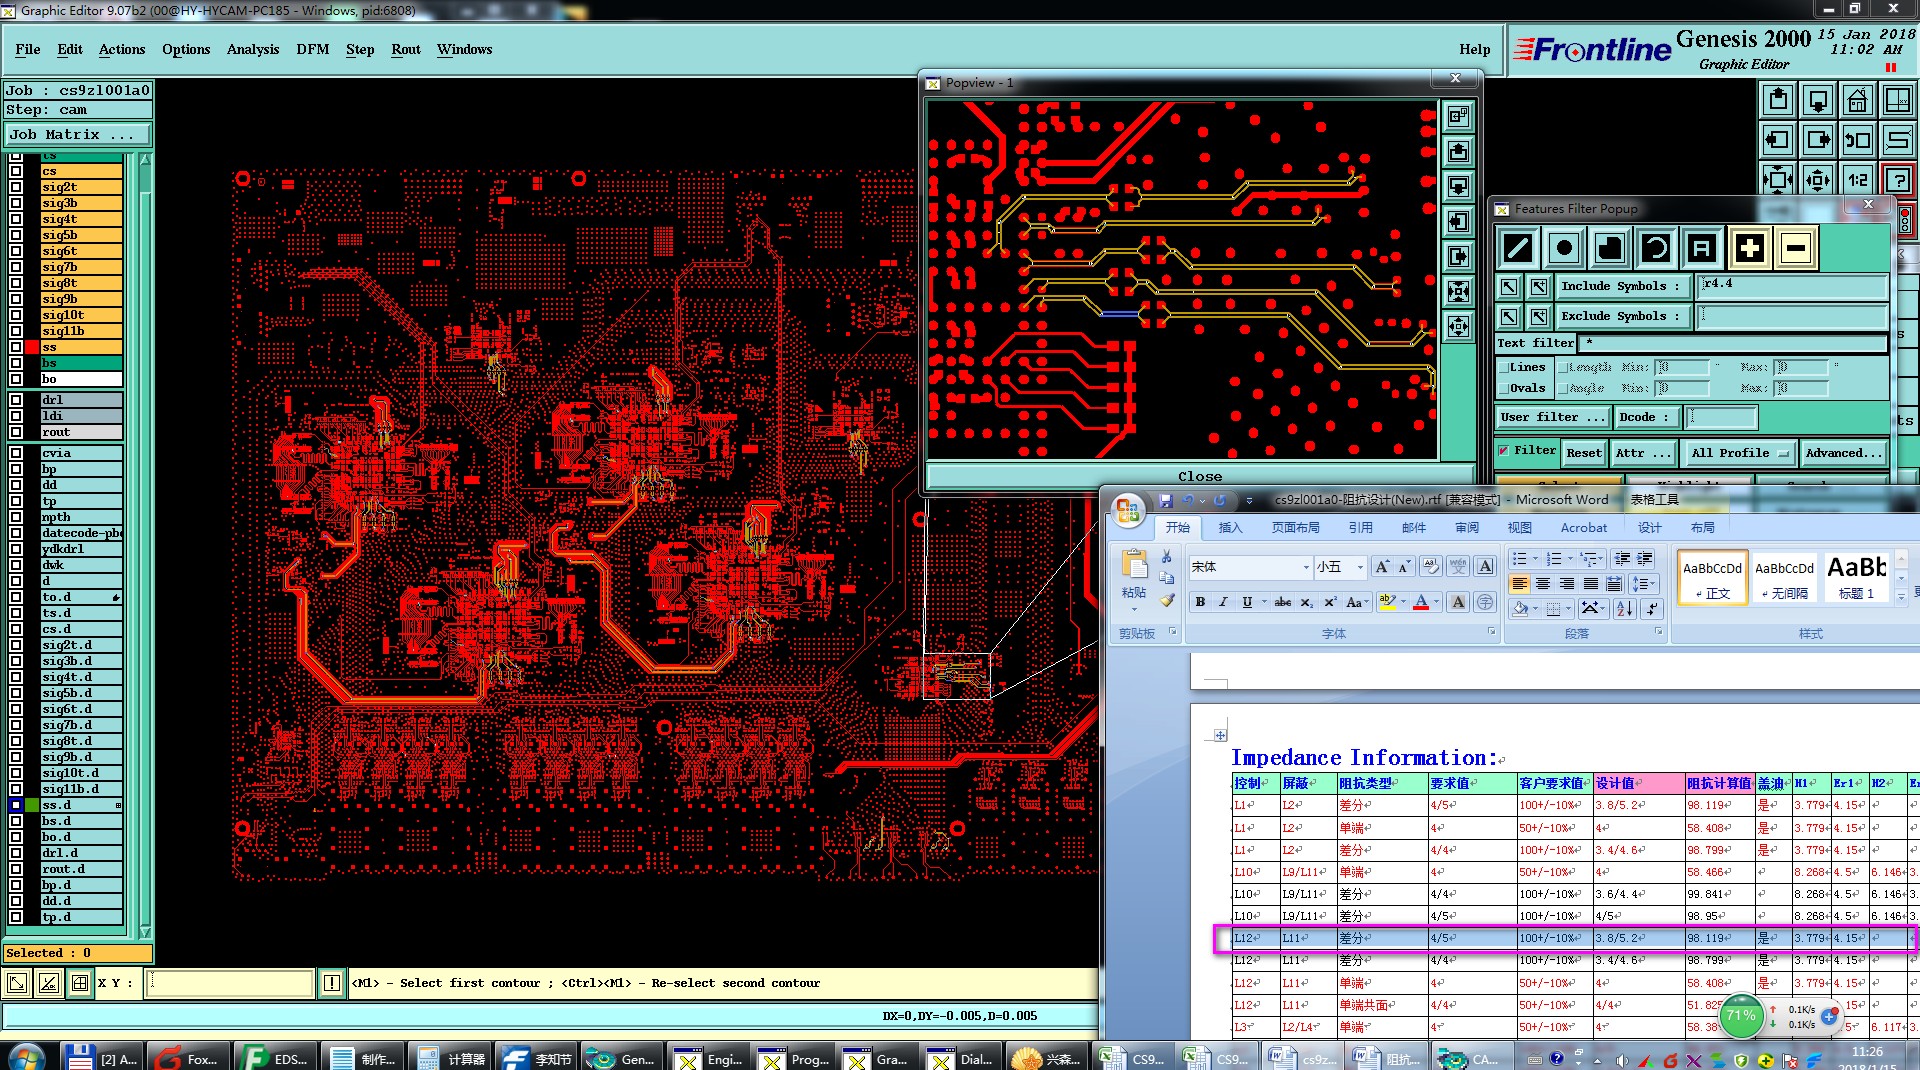
Task: Select the Arcs feature filter icon
Action: point(1656,248)
